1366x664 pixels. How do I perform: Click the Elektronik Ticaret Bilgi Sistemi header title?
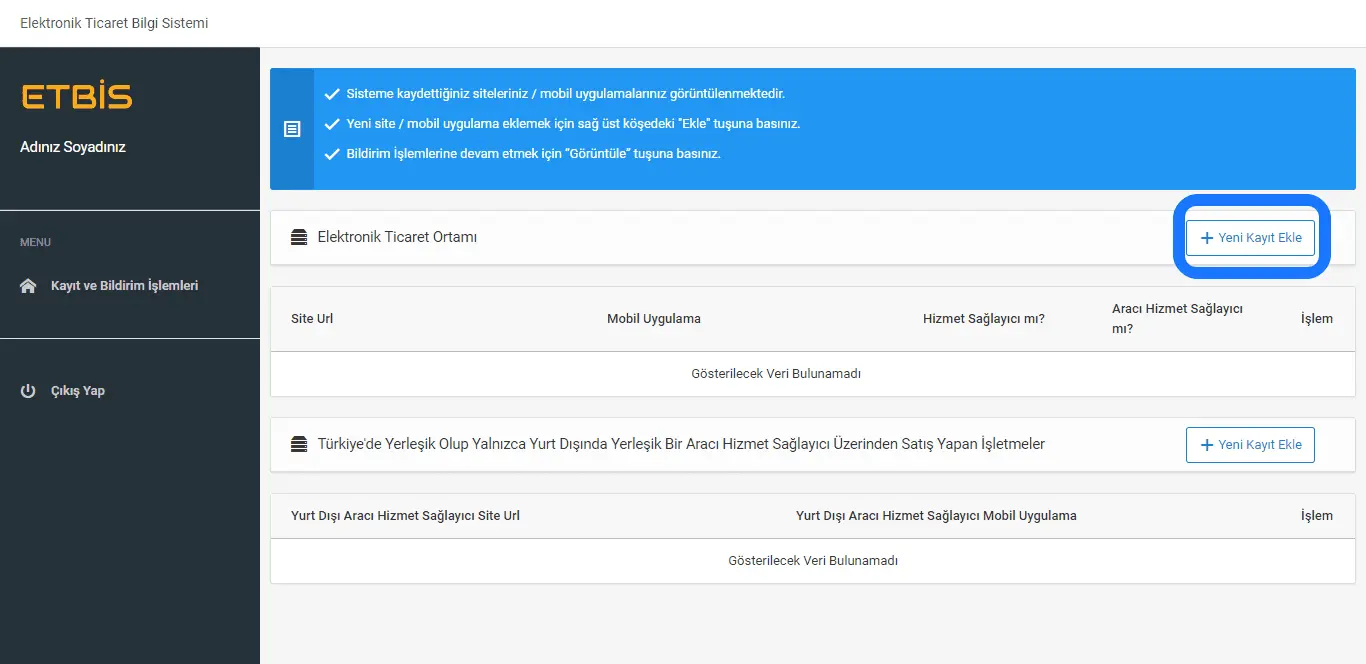(x=114, y=23)
